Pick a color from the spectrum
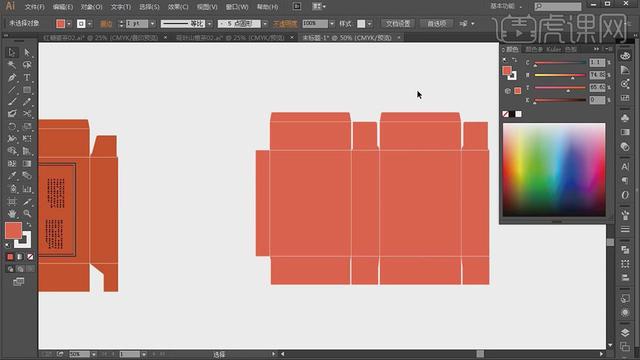This screenshot has width=640, height=360. tap(554, 170)
